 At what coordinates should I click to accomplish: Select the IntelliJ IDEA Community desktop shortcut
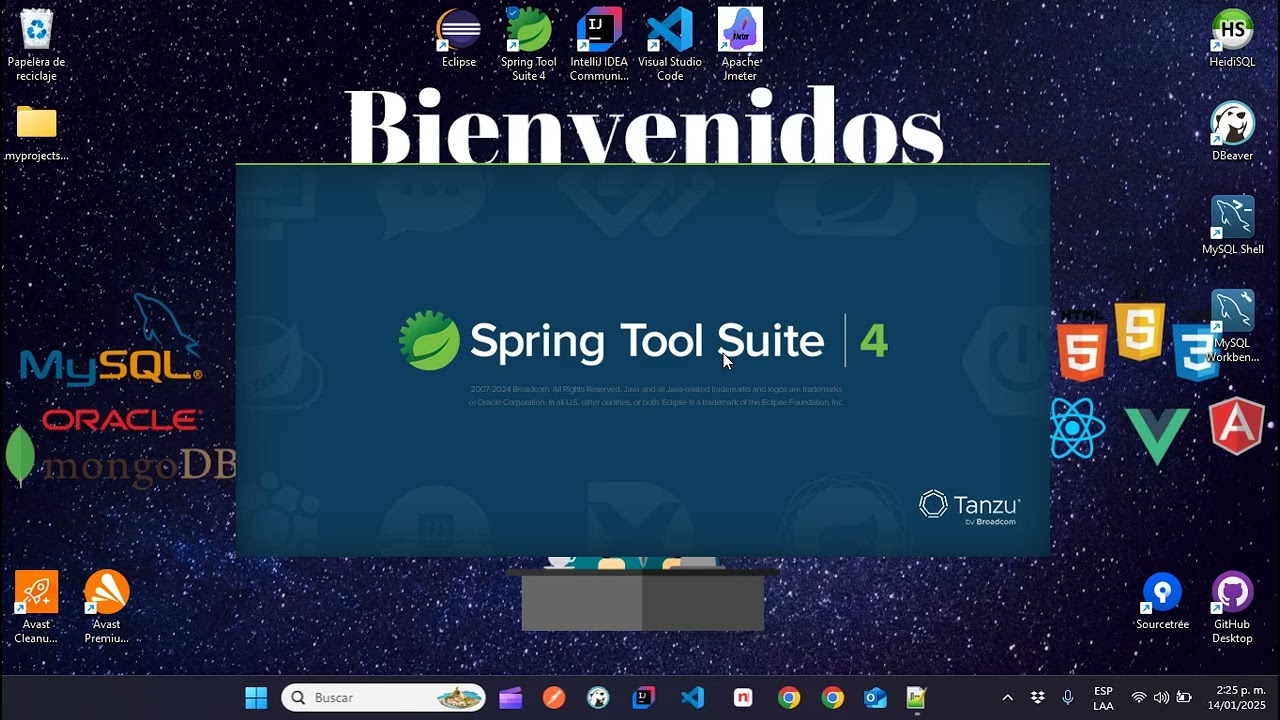(x=599, y=45)
